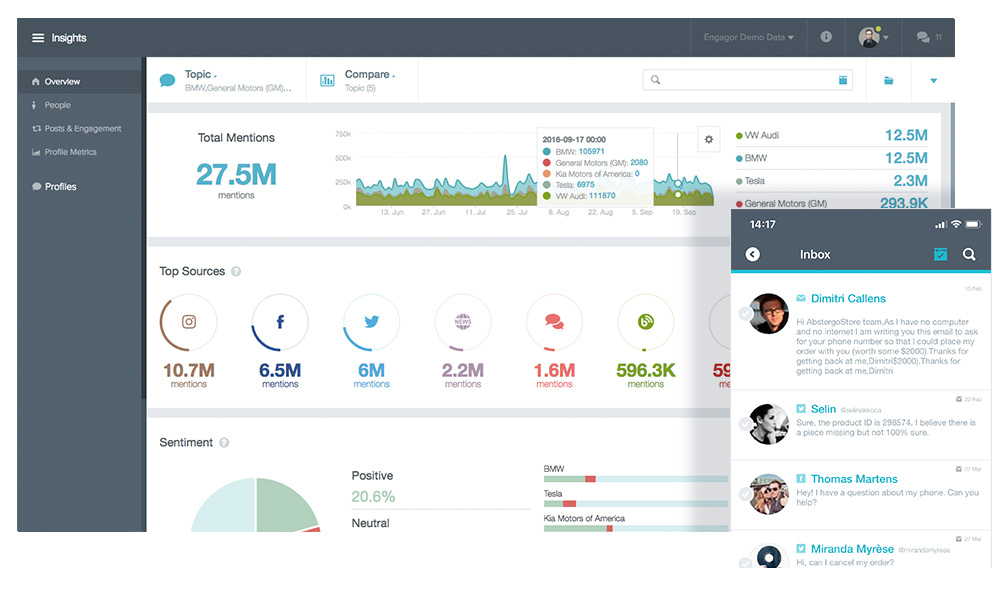
Task: Click Thomas Martens avatar photo
Action: 769,494
